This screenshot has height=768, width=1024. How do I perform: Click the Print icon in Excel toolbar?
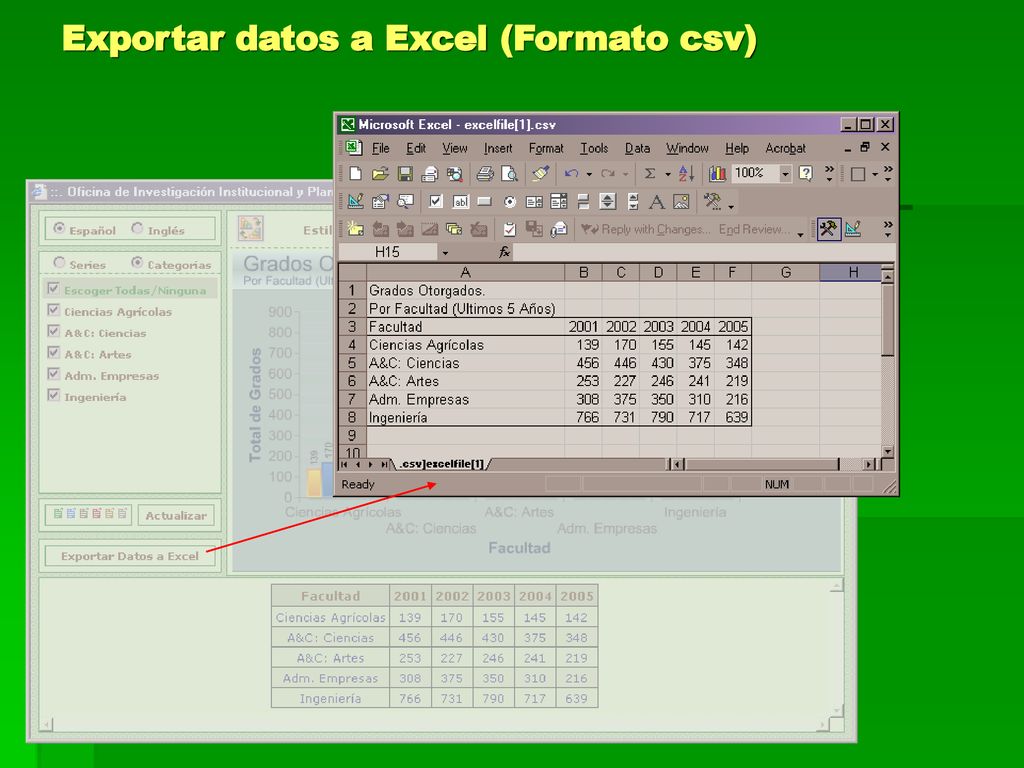pyautogui.click(x=485, y=174)
